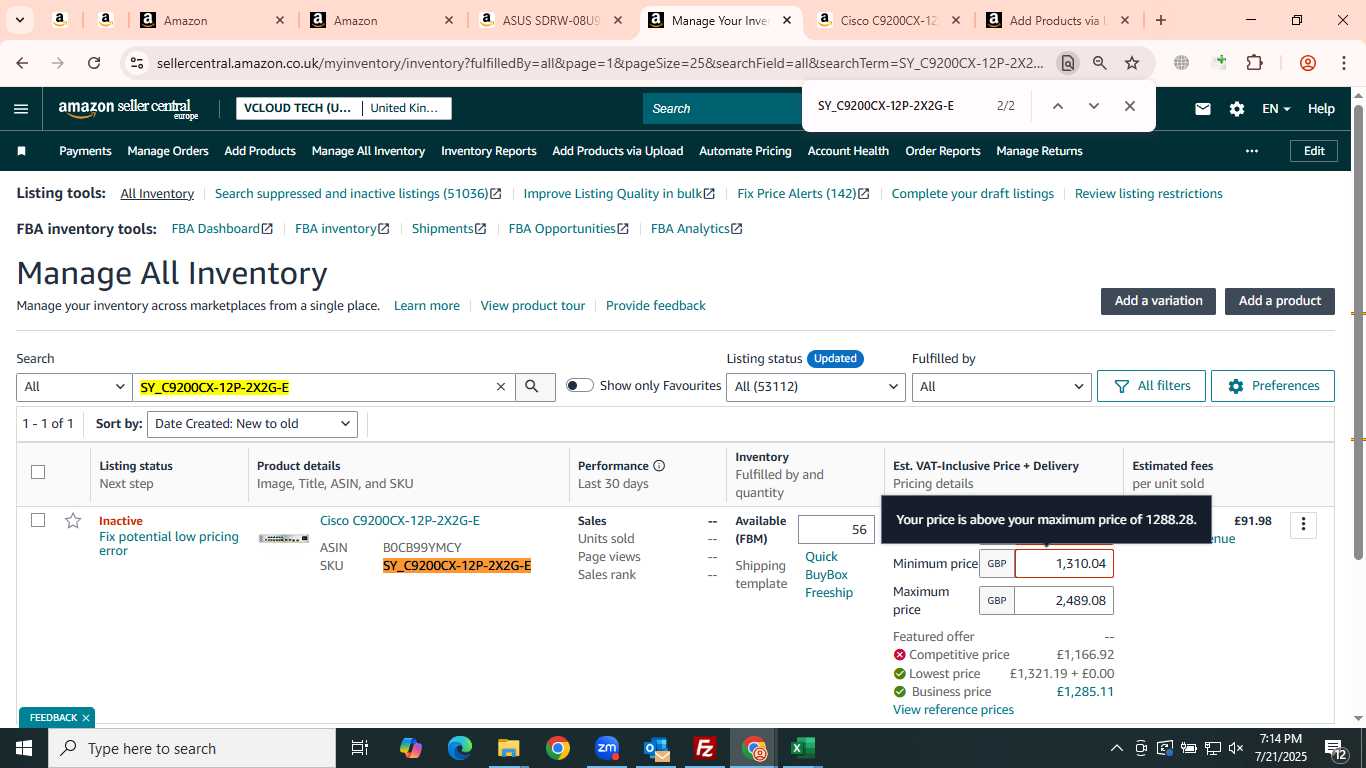The image size is (1366, 768).
Task: Open the Listing status dropdown
Action: pos(816,387)
